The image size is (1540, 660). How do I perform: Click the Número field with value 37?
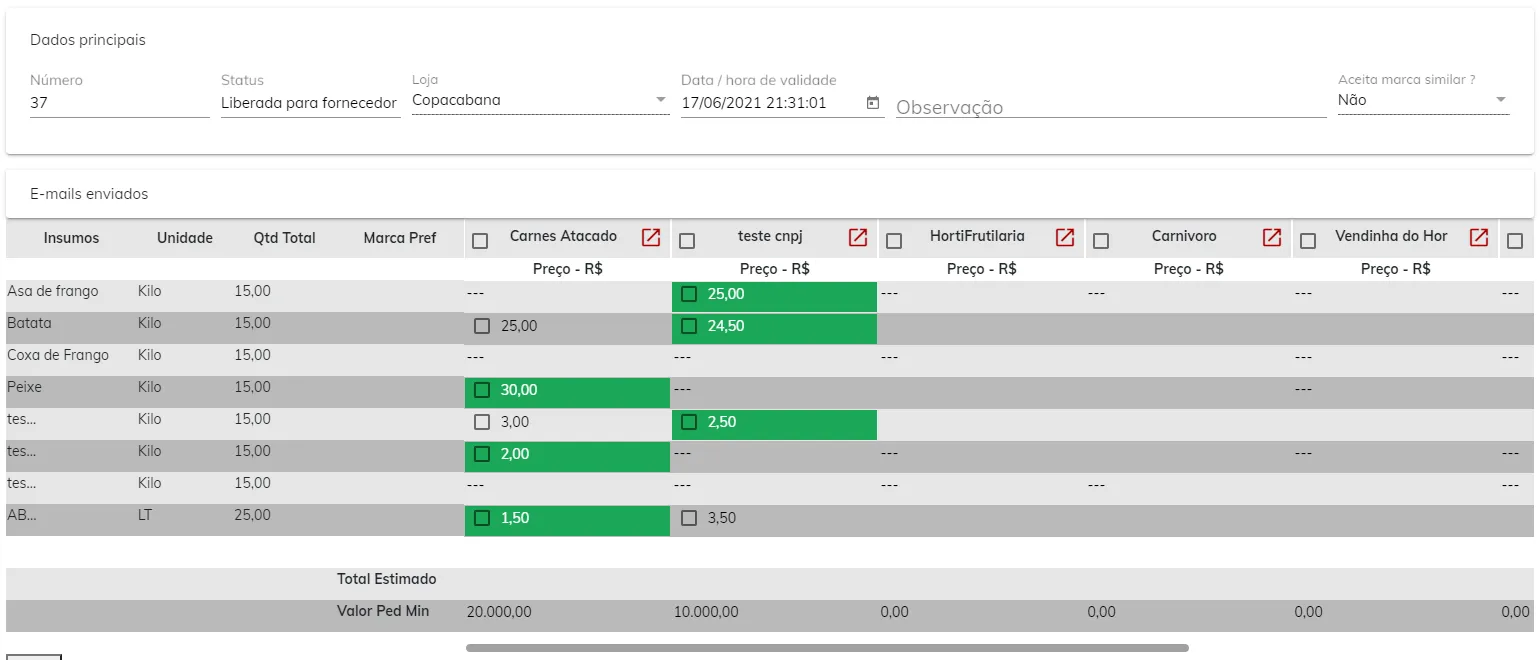pos(119,103)
